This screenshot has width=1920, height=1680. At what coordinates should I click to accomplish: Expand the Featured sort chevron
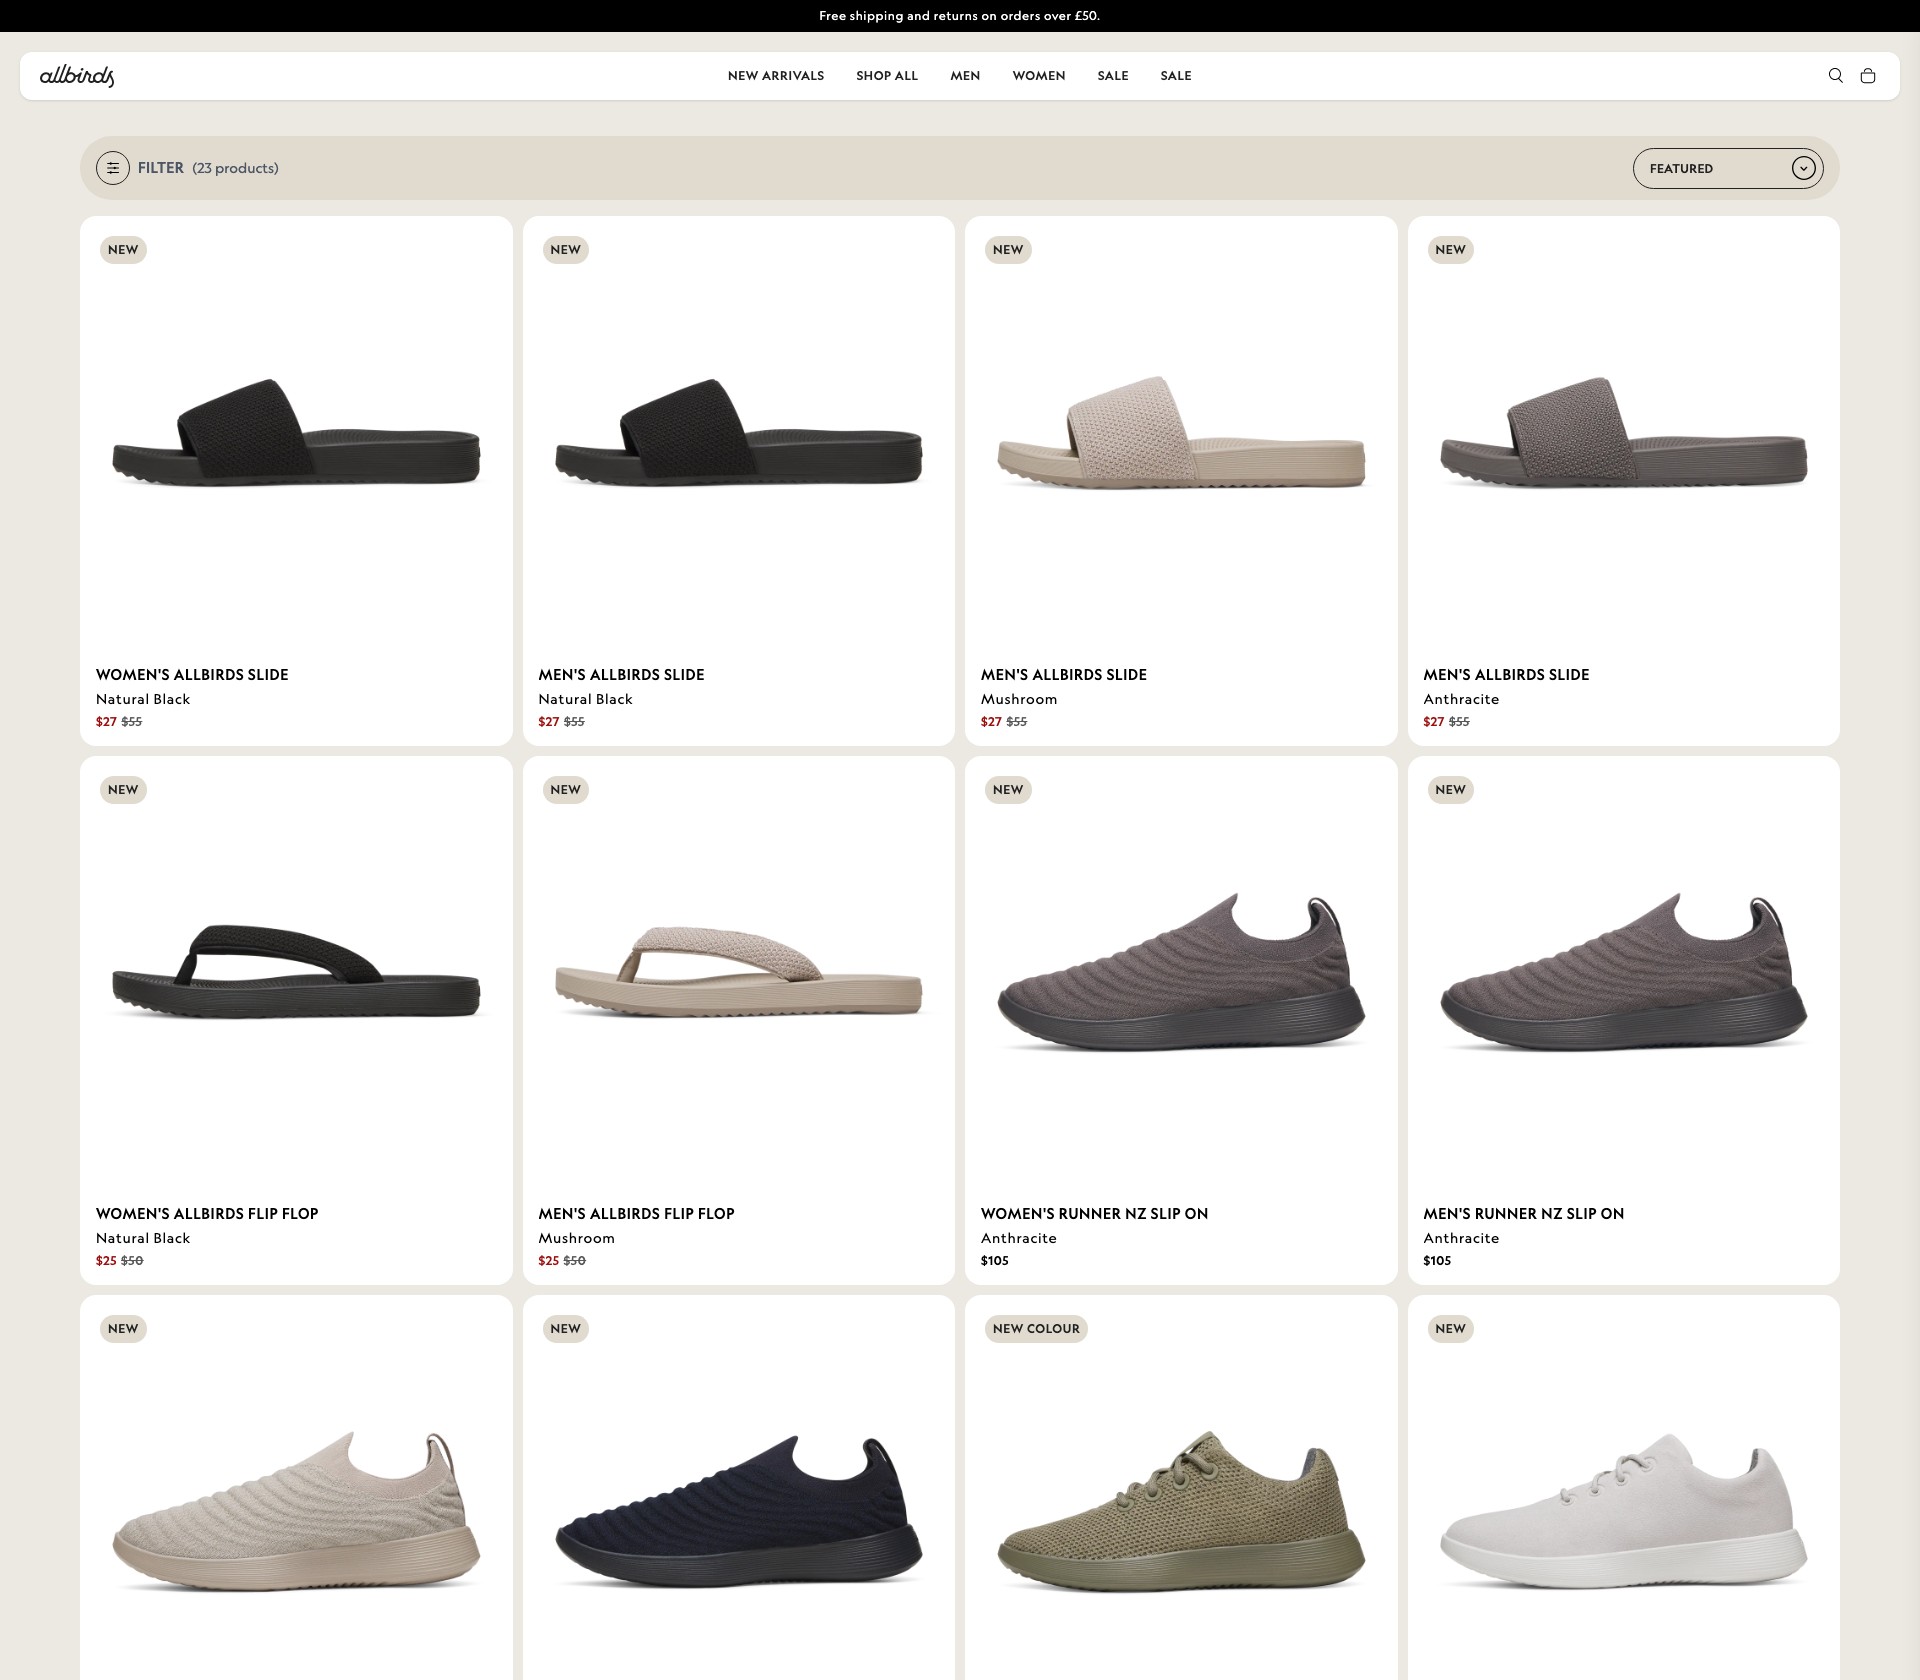tap(1803, 168)
